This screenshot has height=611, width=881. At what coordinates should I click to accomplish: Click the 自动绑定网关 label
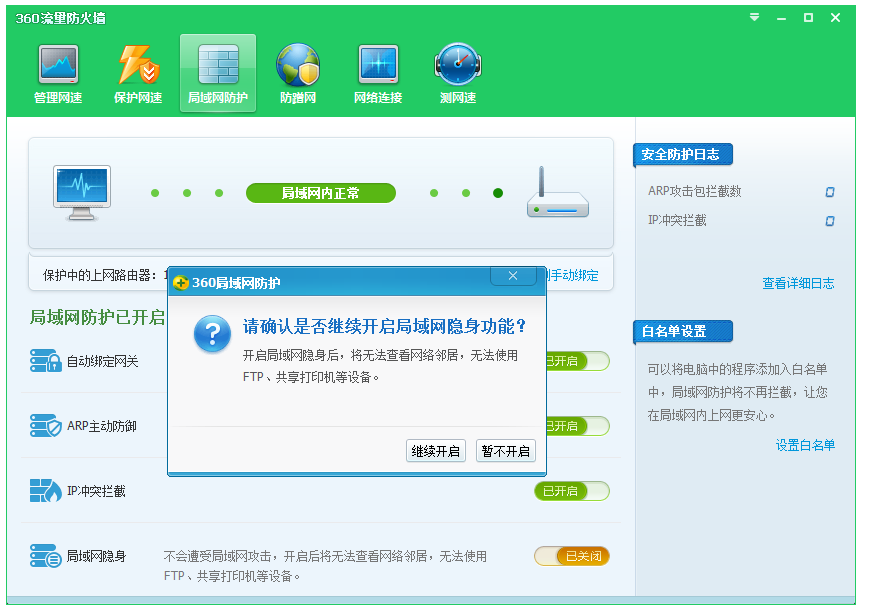[x=102, y=361]
